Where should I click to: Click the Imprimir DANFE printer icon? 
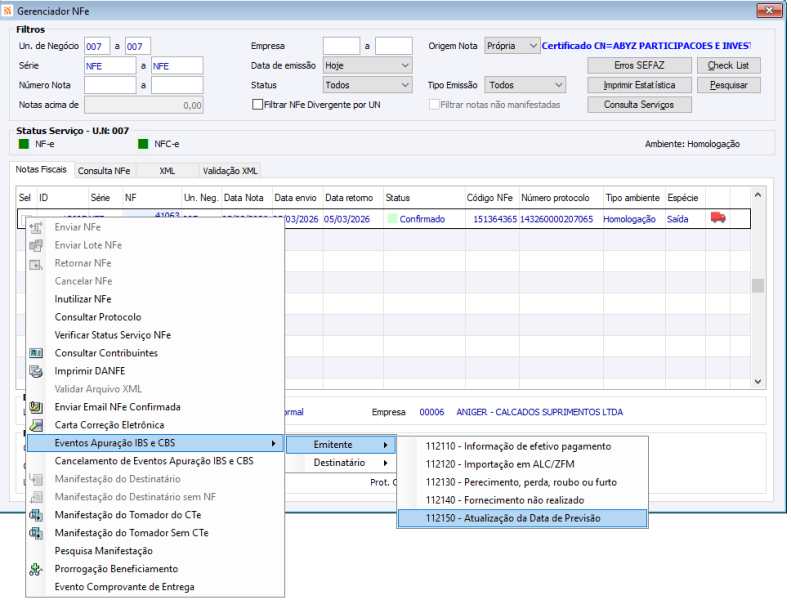(x=36, y=371)
